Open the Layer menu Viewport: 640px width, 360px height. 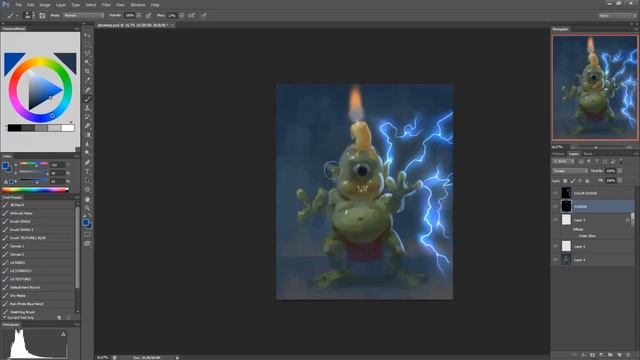click(x=61, y=5)
